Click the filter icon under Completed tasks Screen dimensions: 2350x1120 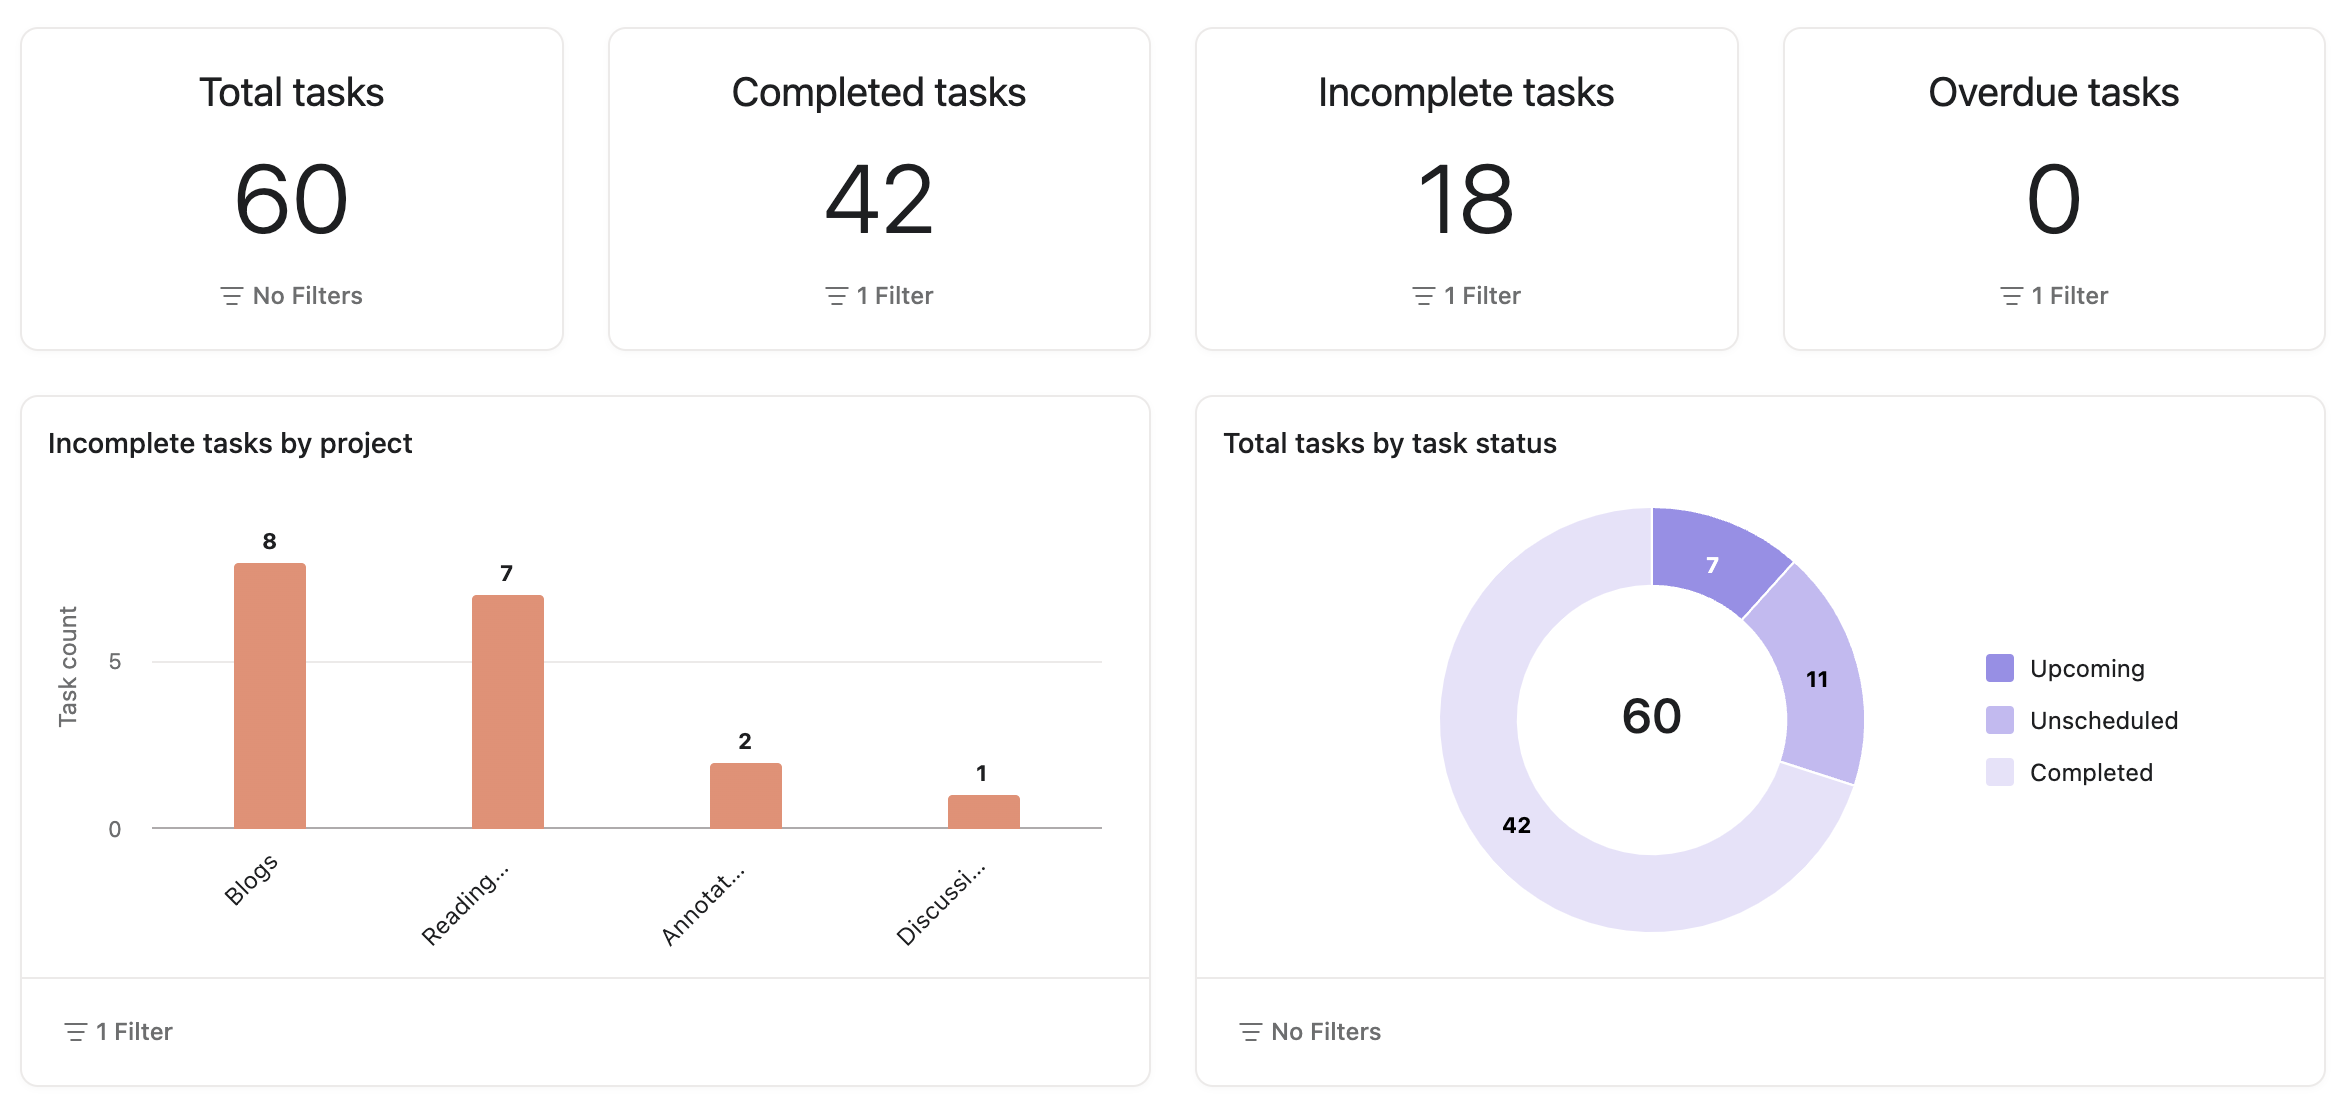[836, 296]
